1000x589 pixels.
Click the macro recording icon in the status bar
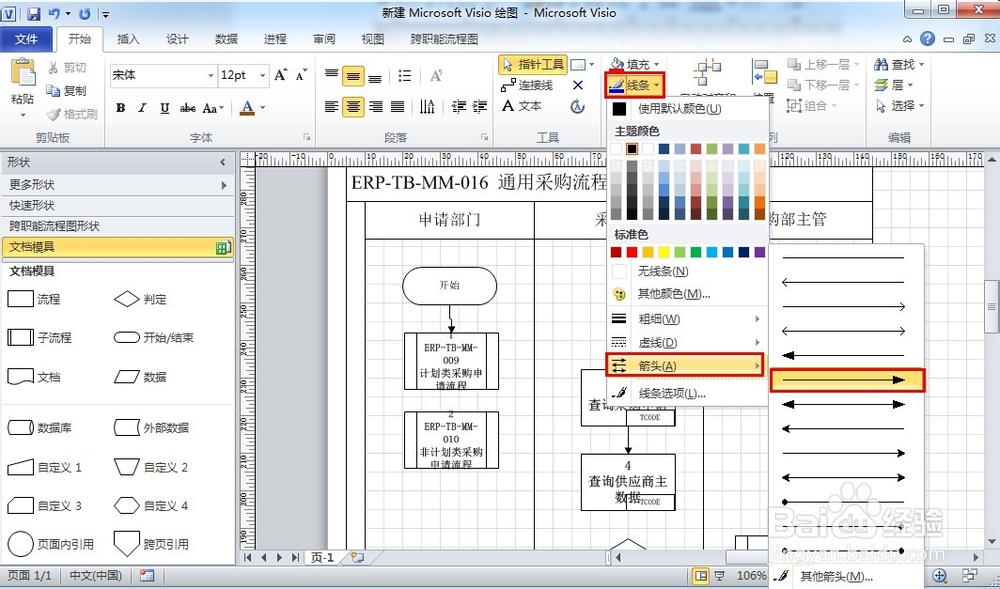(147, 576)
